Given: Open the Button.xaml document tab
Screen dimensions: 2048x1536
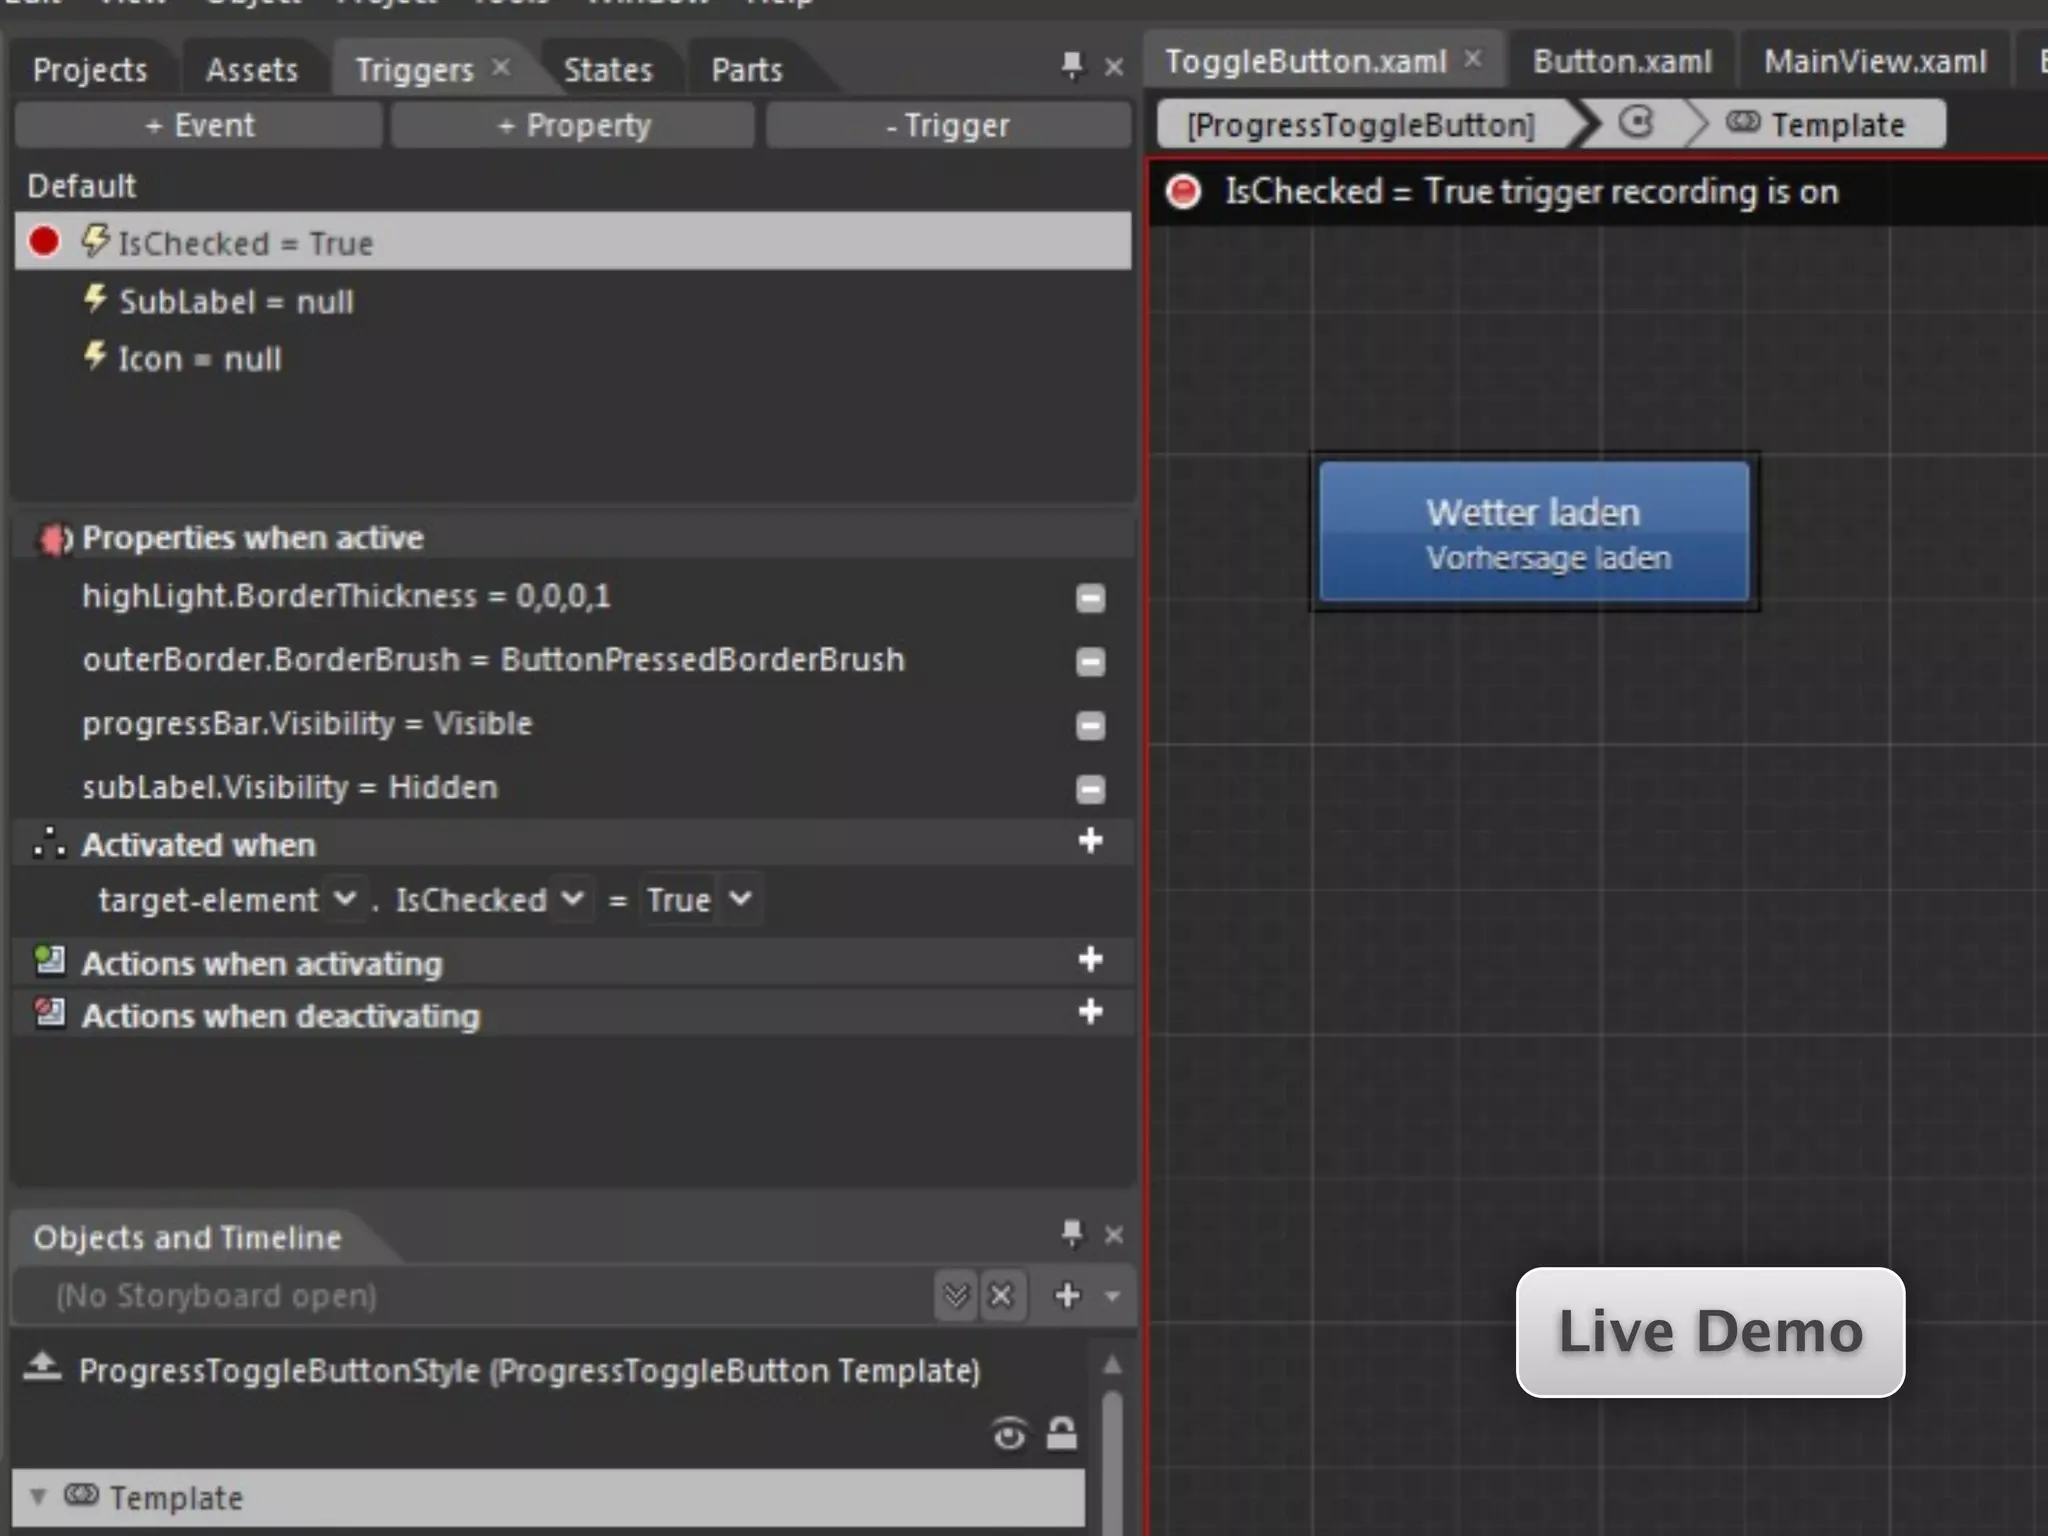Looking at the screenshot, I should point(1622,62).
